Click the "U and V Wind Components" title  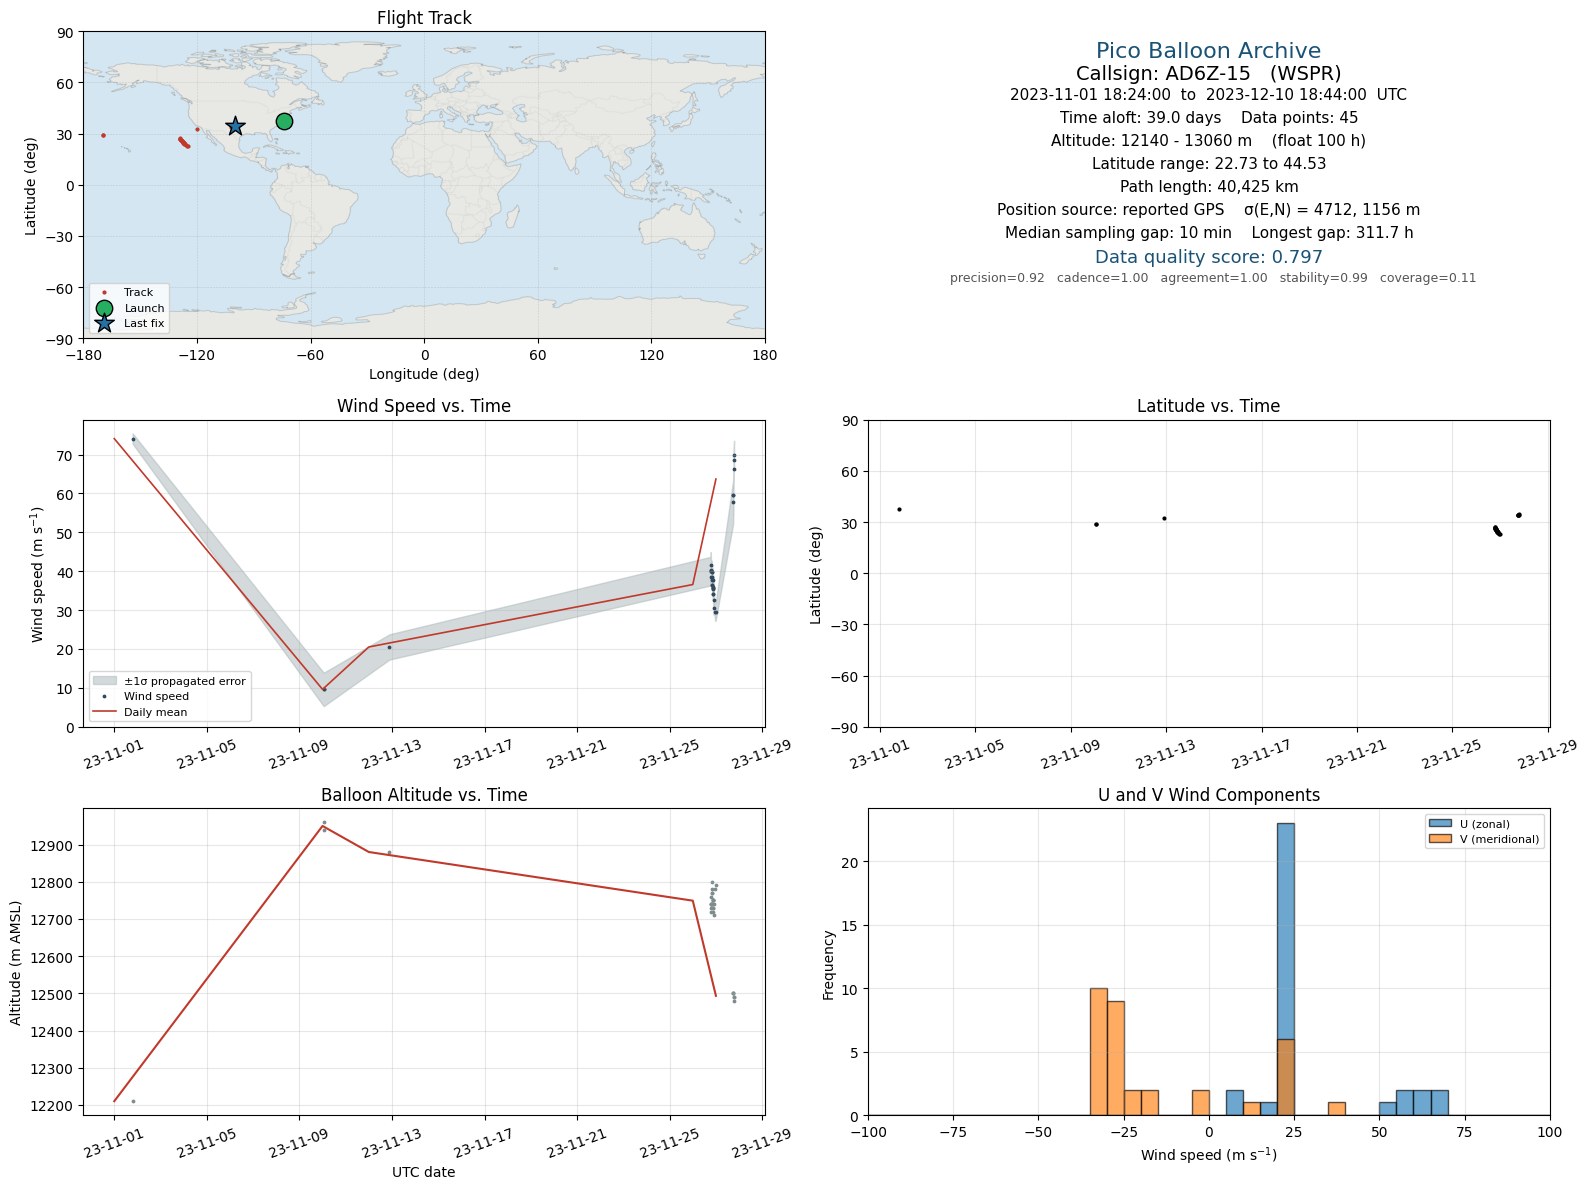coord(1208,795)
